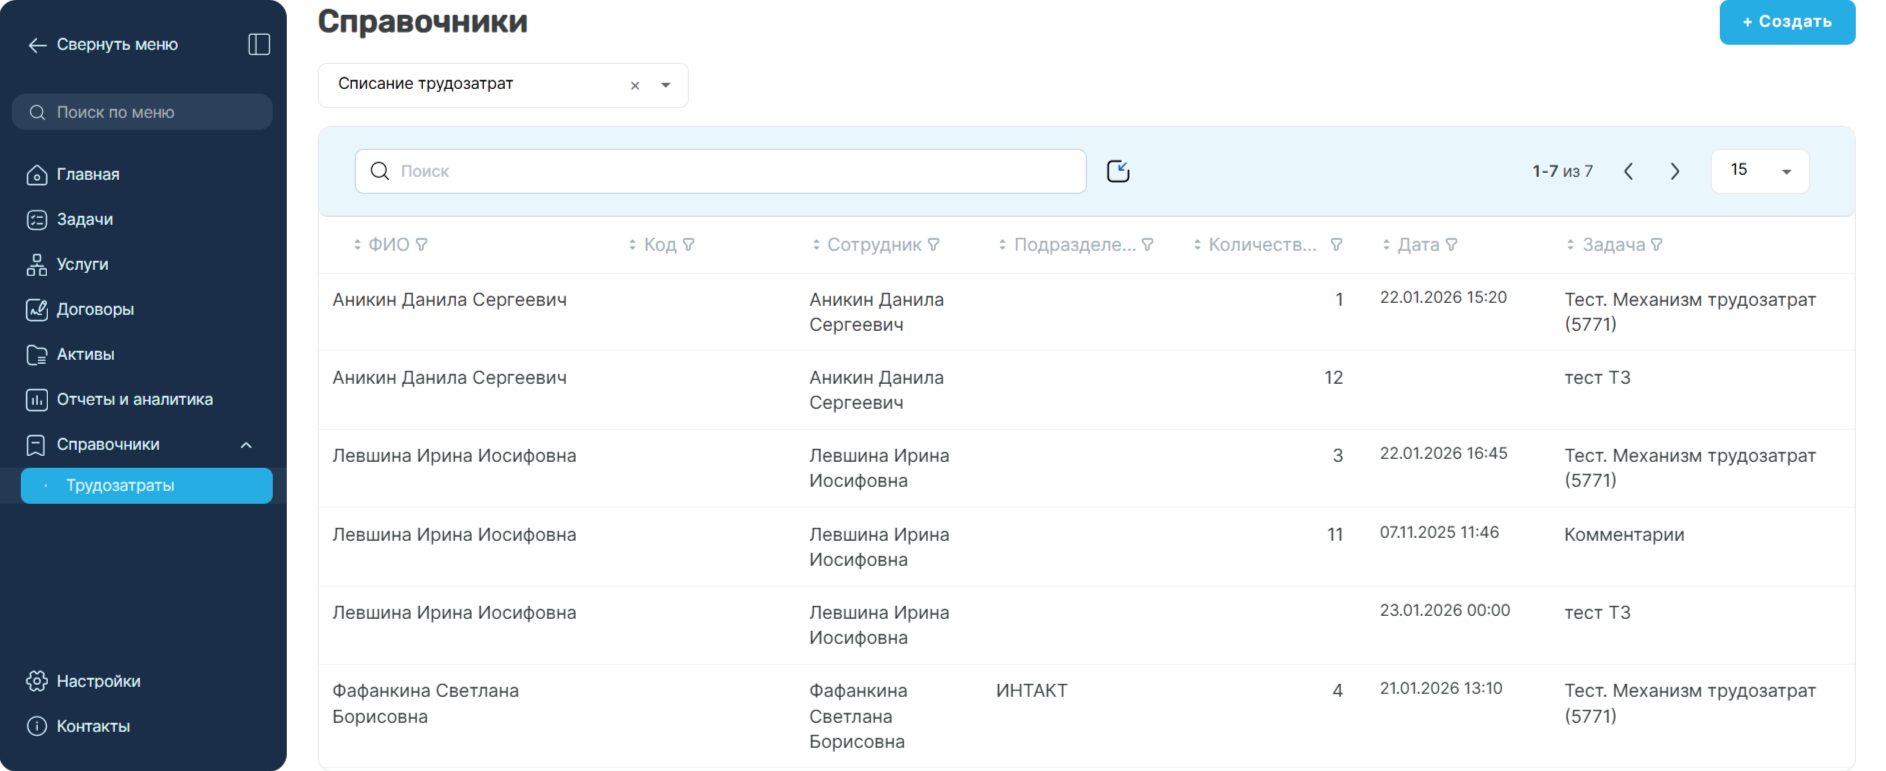
Task: Click the export icon beside search
Action: (1118, 171)
